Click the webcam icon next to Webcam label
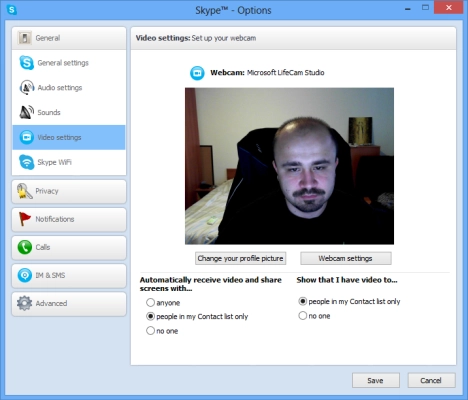 coord(197,73)
